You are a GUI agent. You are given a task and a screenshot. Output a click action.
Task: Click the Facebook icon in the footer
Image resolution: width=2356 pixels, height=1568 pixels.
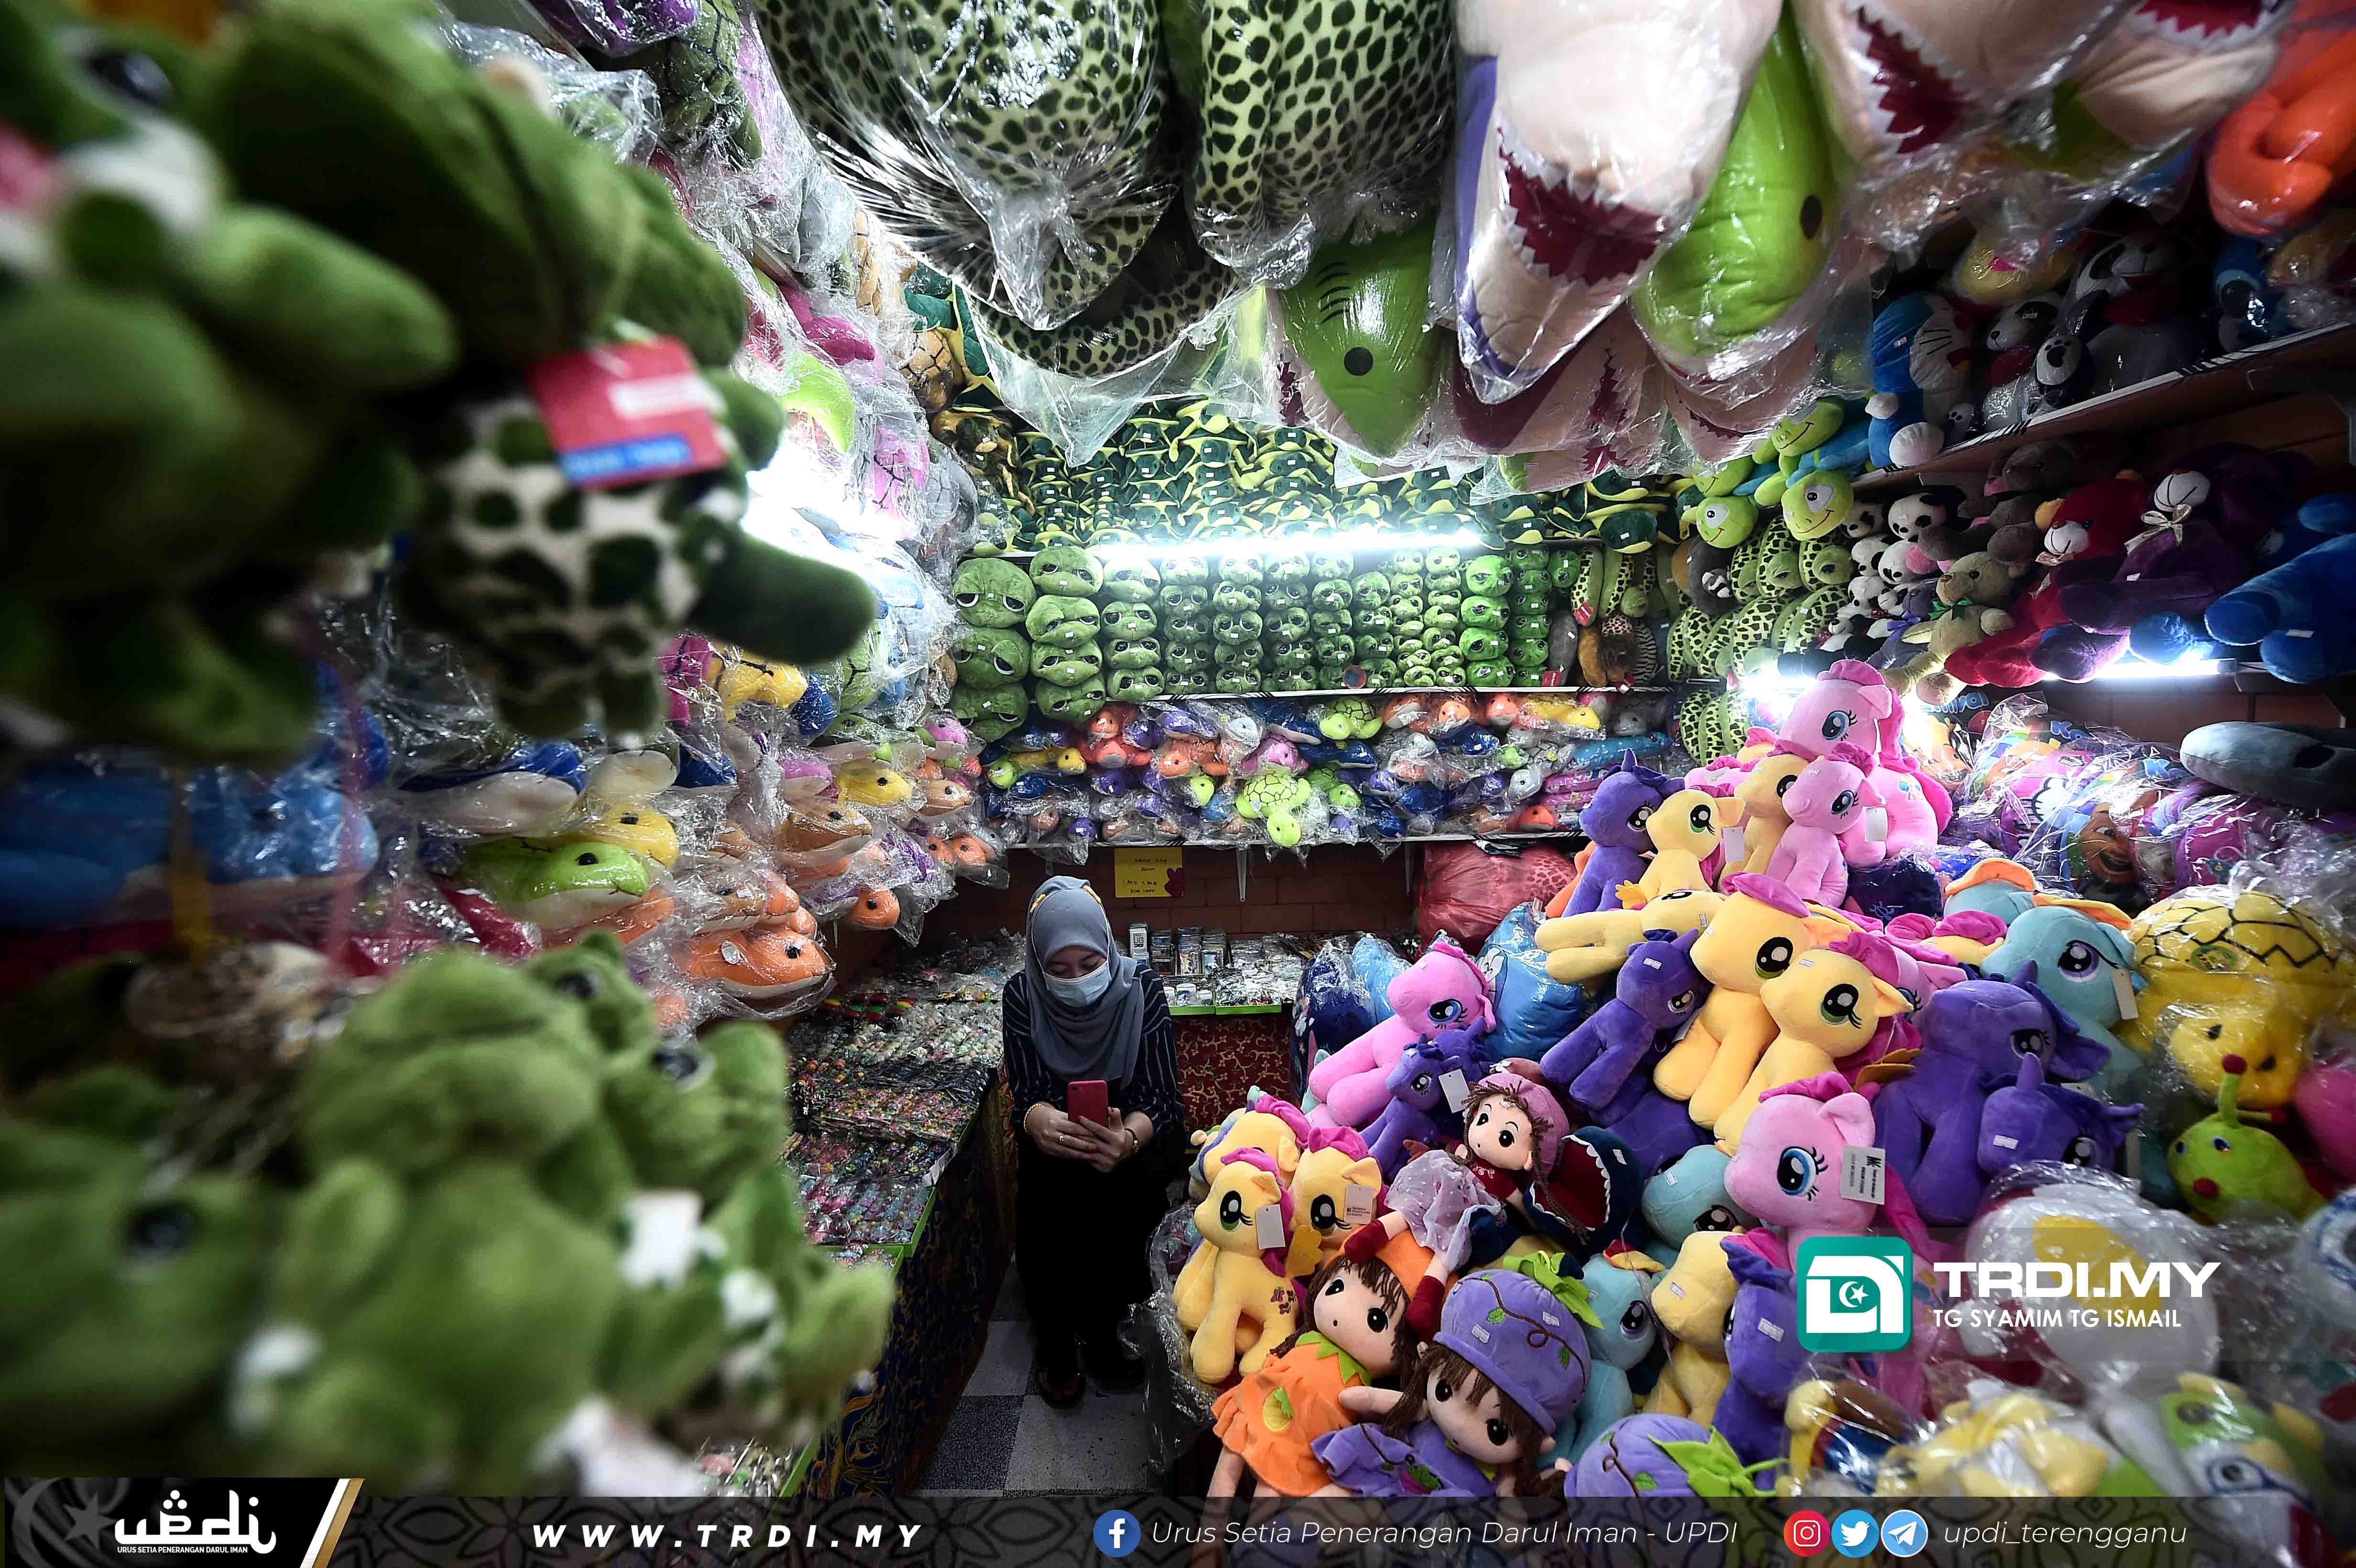click(1117, 1533)
